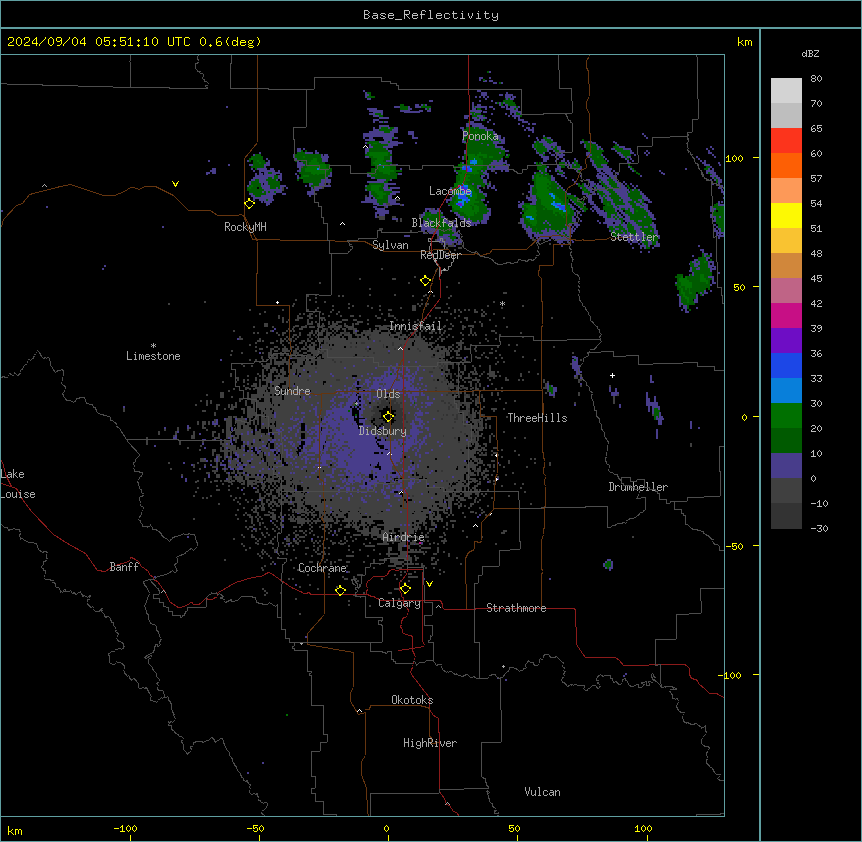Click the red 65 dBZ legend swatch
The width and height of the screenshot is (862, 842).
tap(786, 141)
